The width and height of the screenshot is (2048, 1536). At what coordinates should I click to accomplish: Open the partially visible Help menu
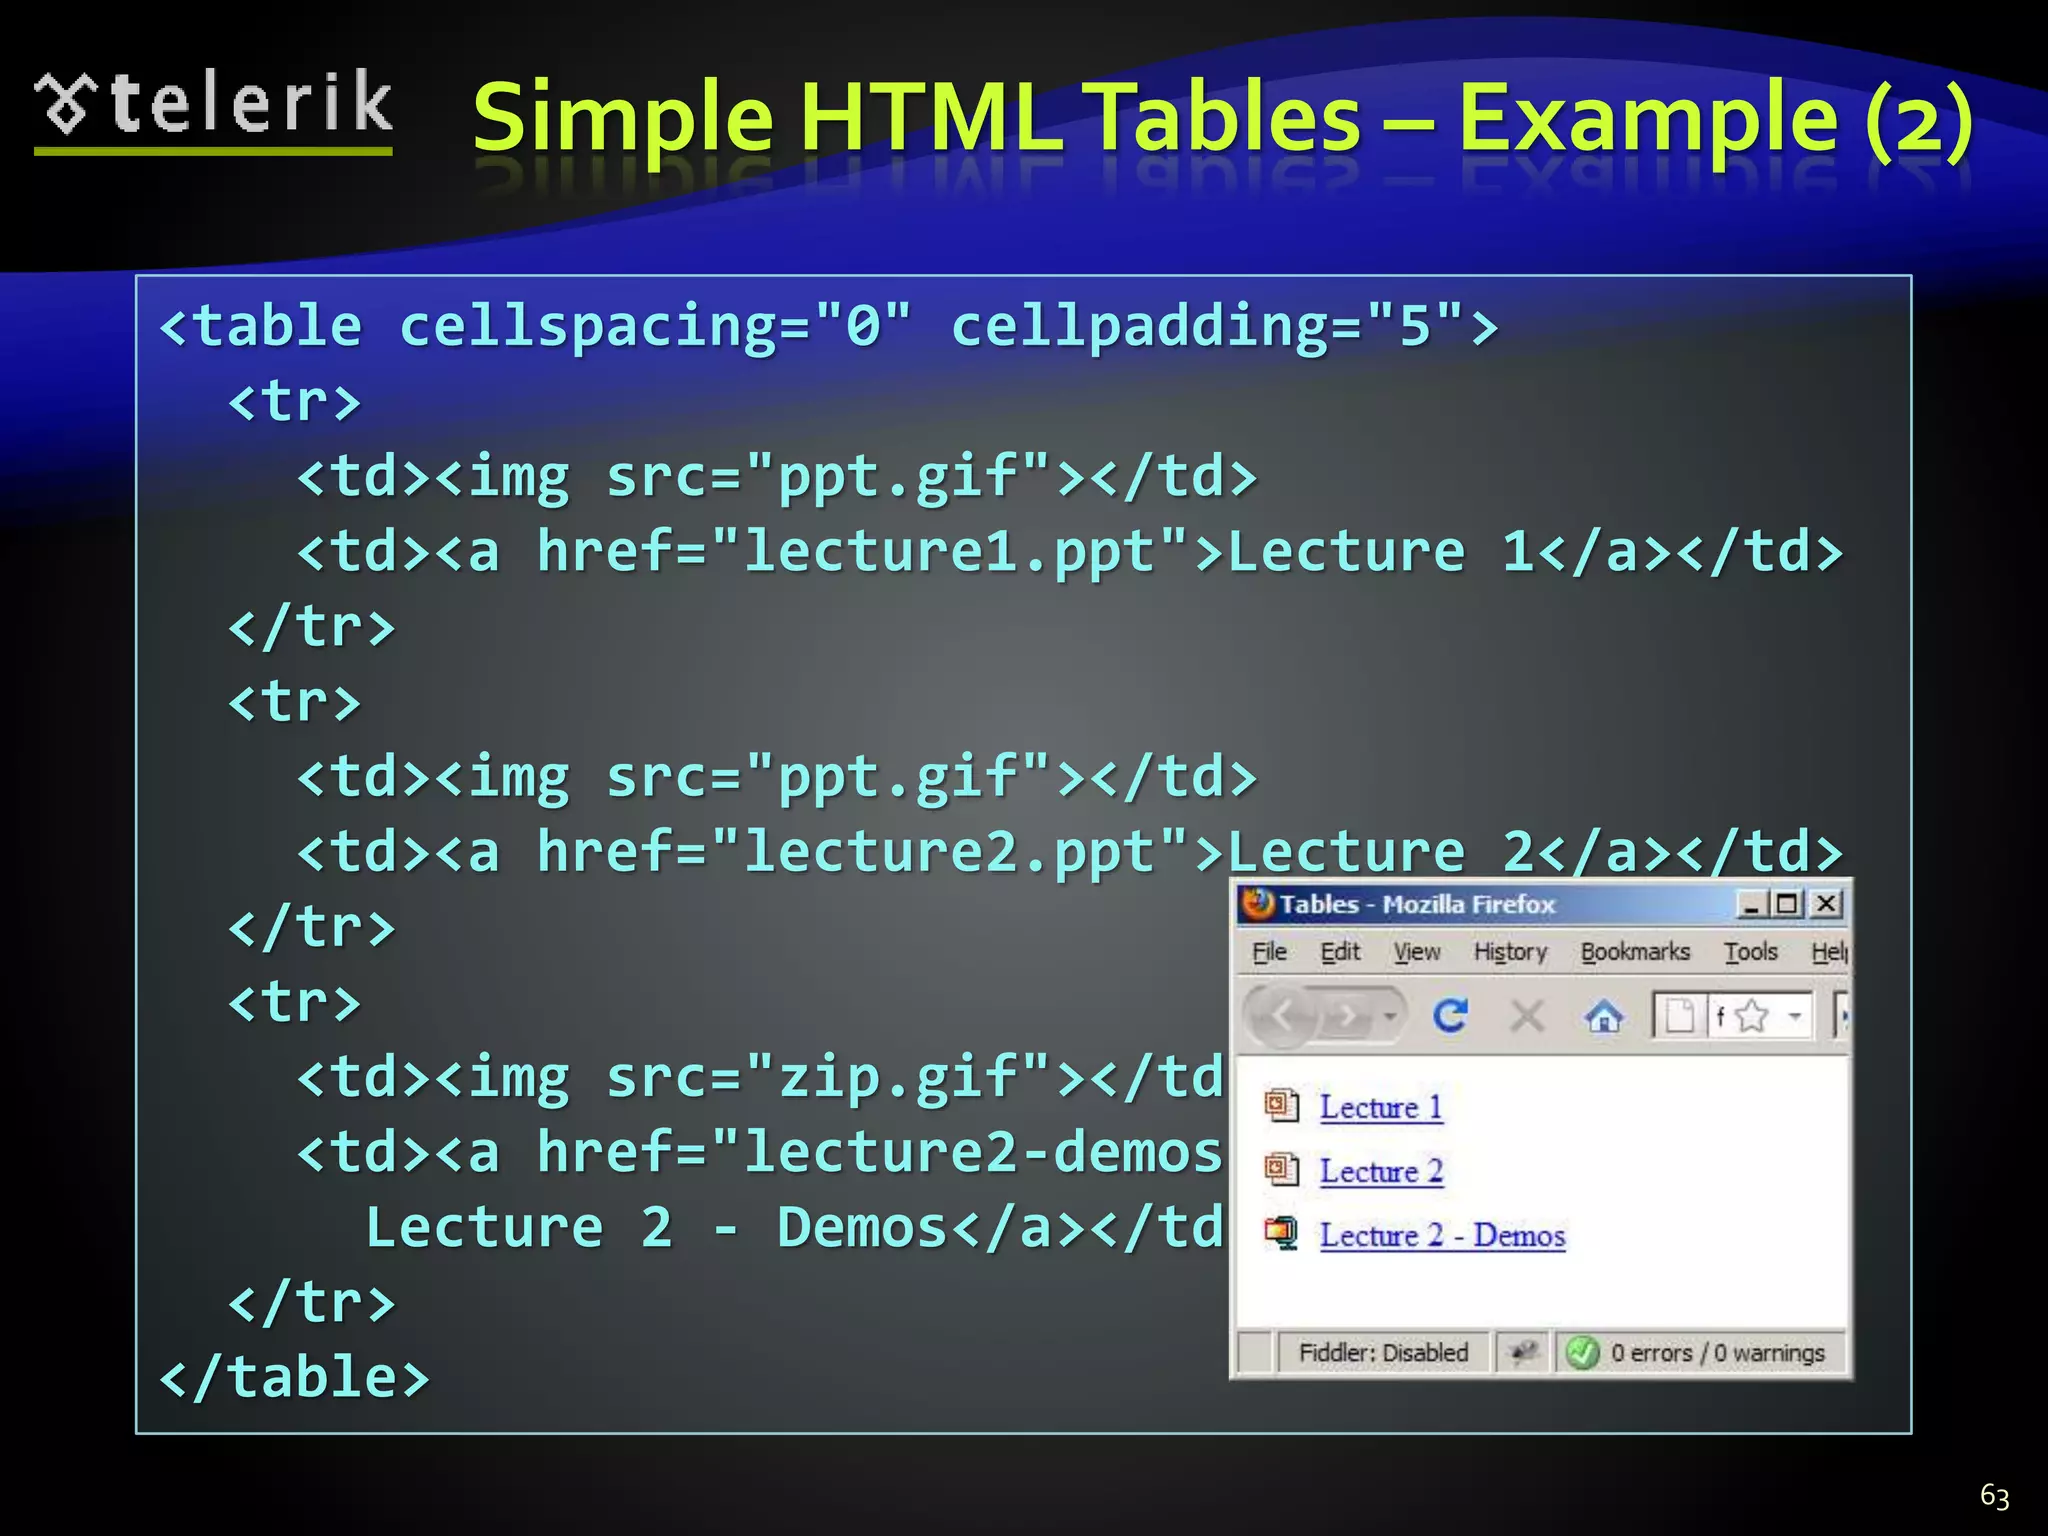[x=1829, y=951]
